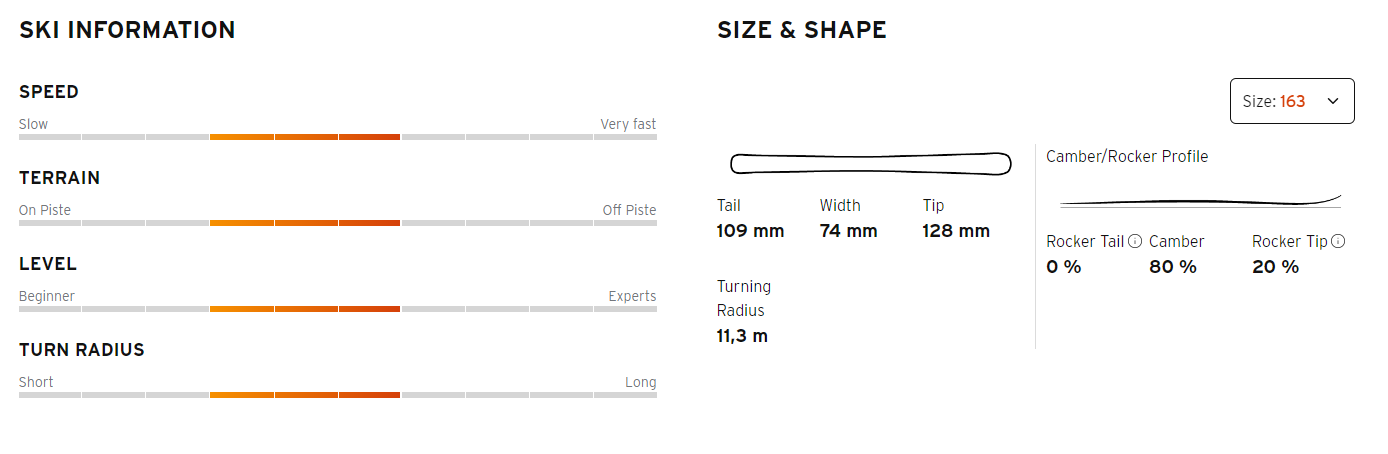Click the Terrain rating bar orange section
Viewport: 1388px width, 454px height.
pyautogui.click(x=305, y=222)
